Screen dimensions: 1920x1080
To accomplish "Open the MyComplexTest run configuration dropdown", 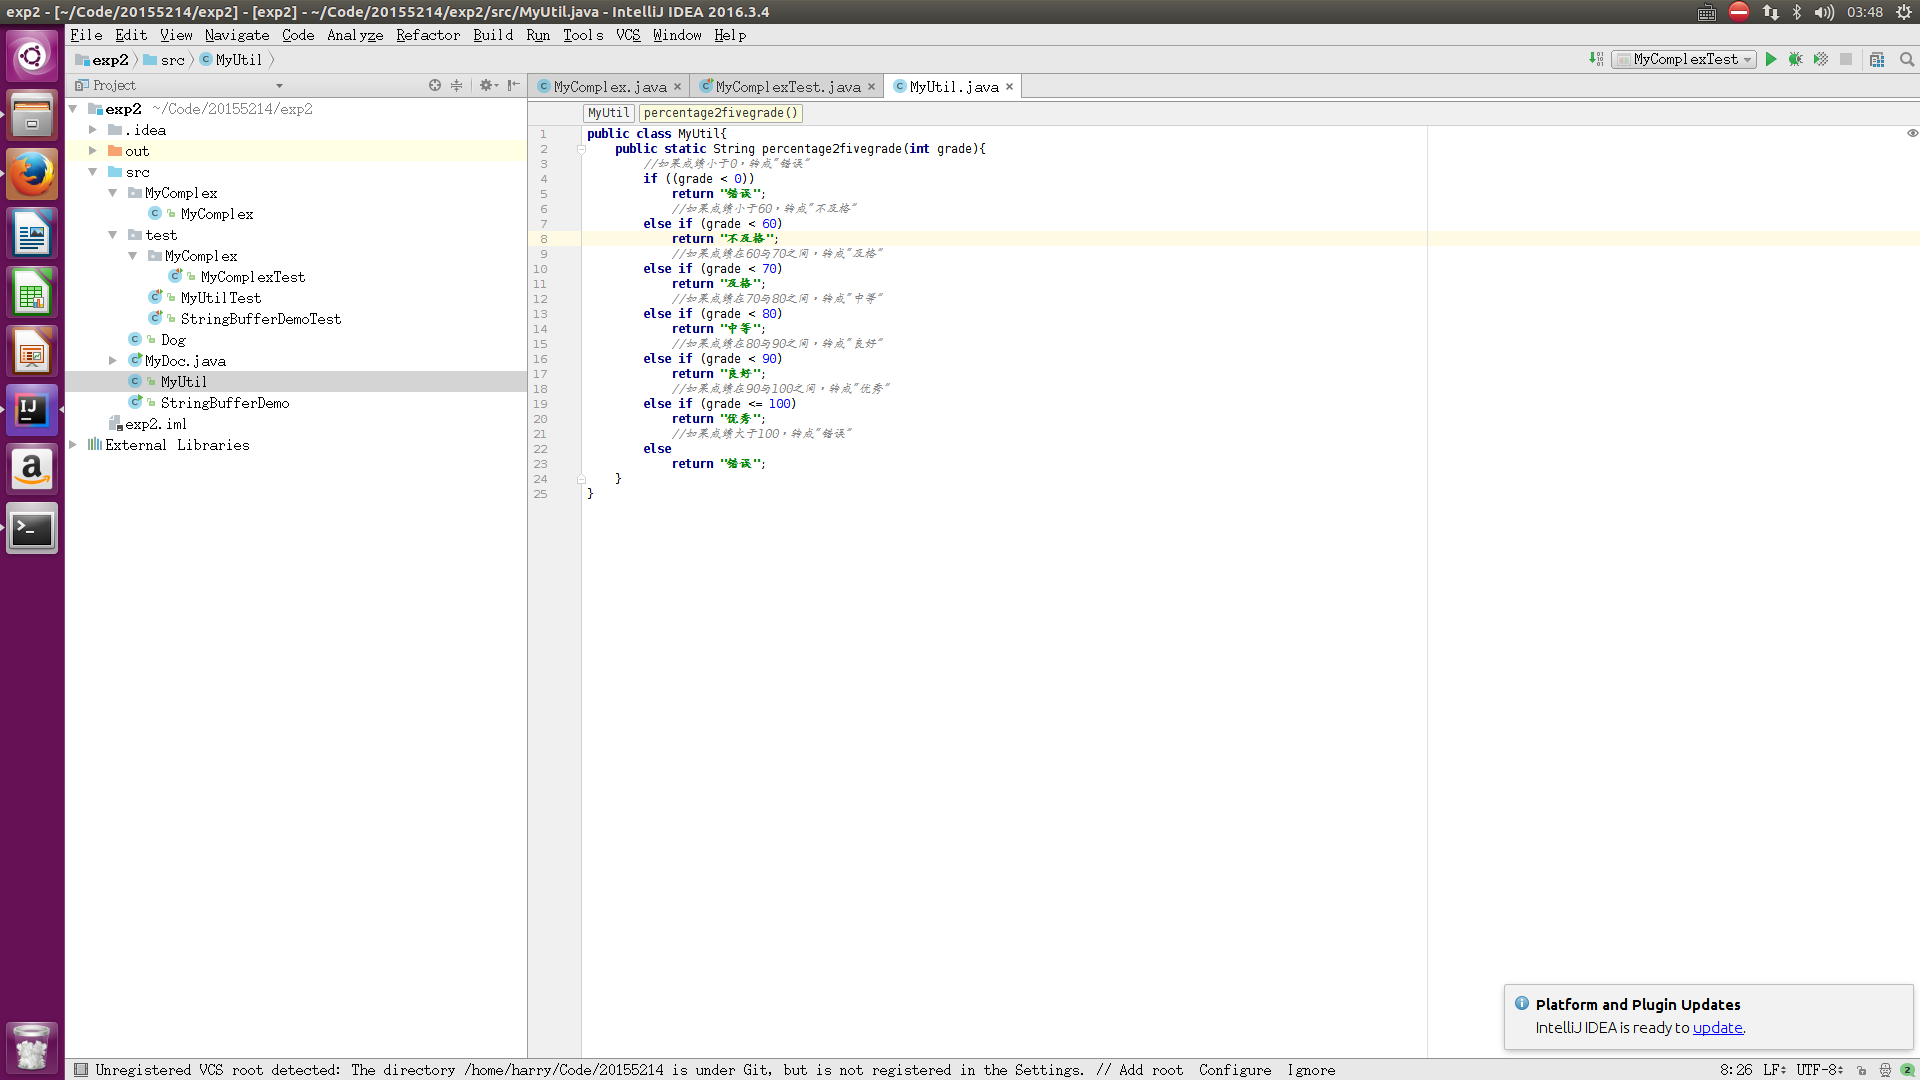I will pyautogui.click(x=1684, y=60).
